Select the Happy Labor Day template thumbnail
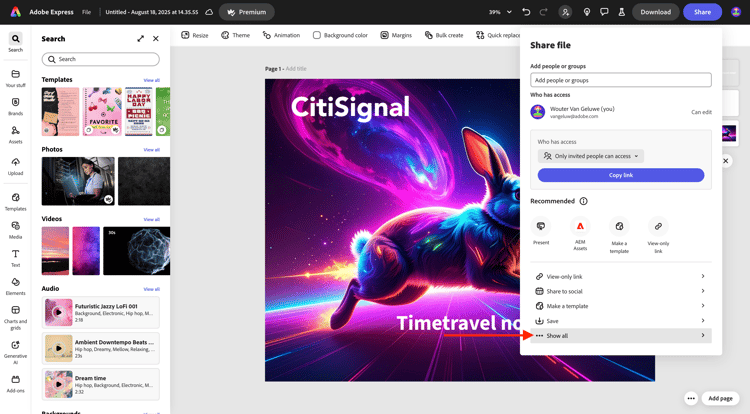This screenshot has width=750, height=414. click(x=139, y=111)
